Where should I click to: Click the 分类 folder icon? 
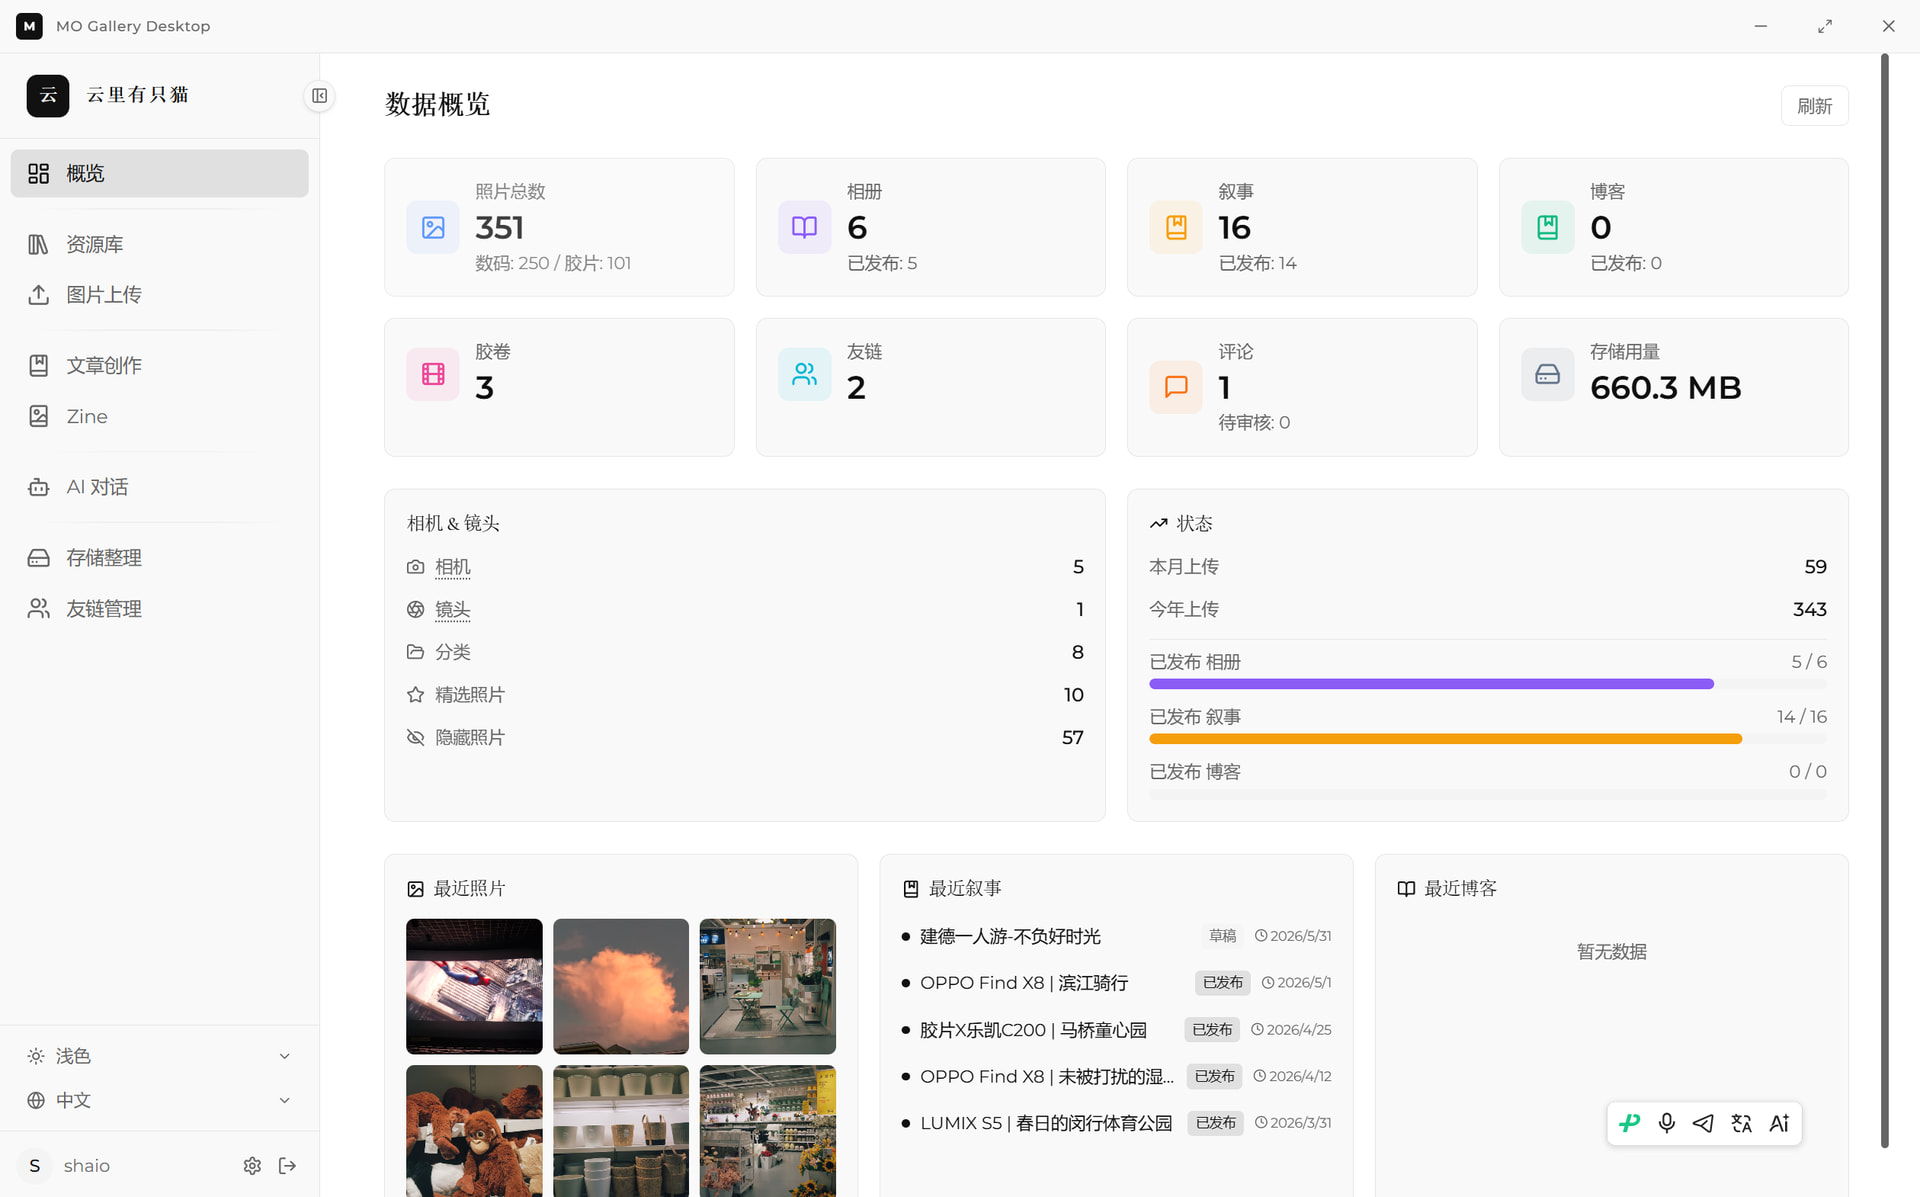point(415,652)
